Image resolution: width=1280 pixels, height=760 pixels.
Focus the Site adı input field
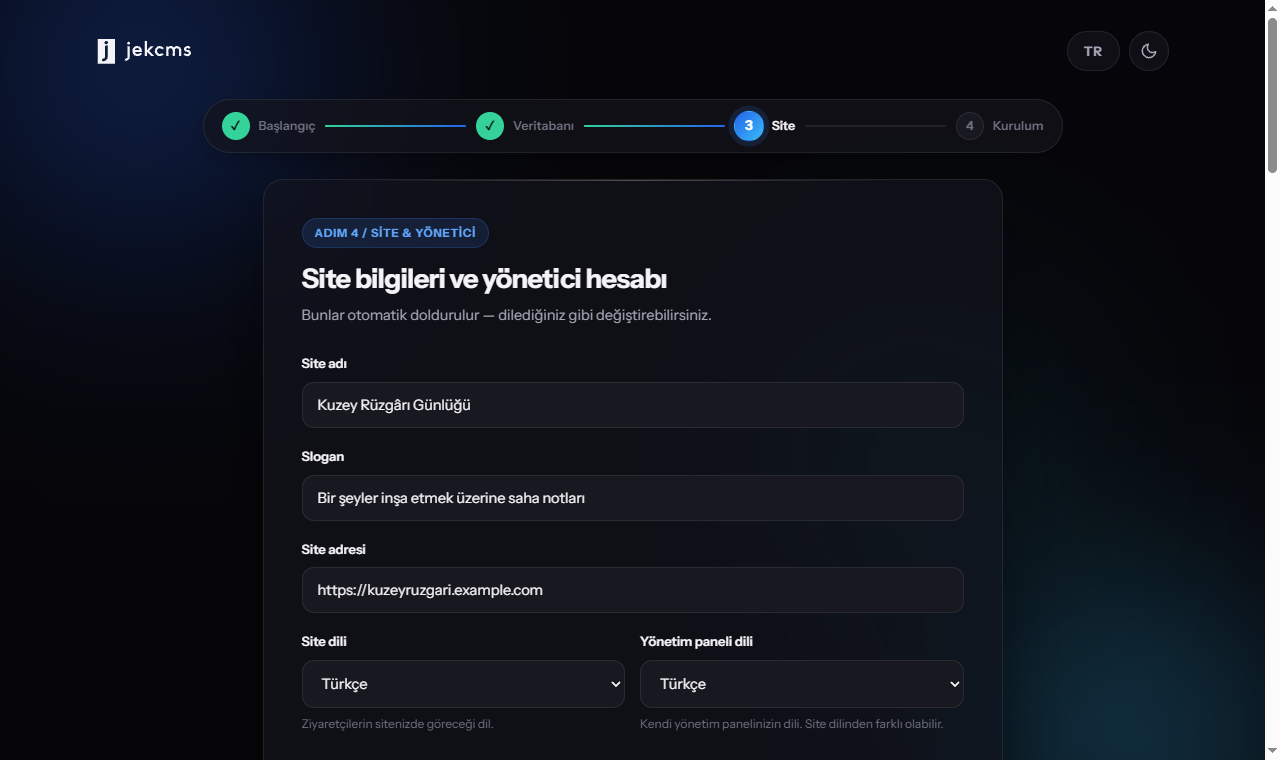pos(633,405)
